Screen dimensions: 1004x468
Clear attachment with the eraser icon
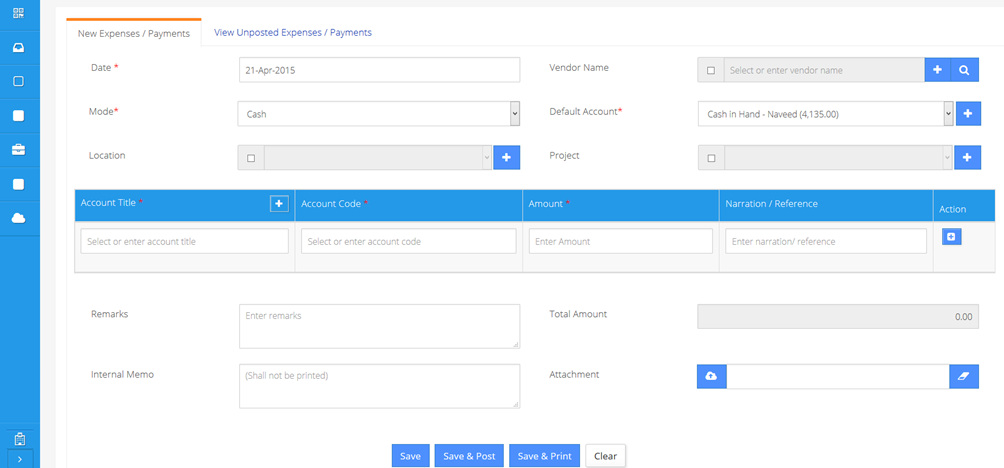(x=964, y=376)
